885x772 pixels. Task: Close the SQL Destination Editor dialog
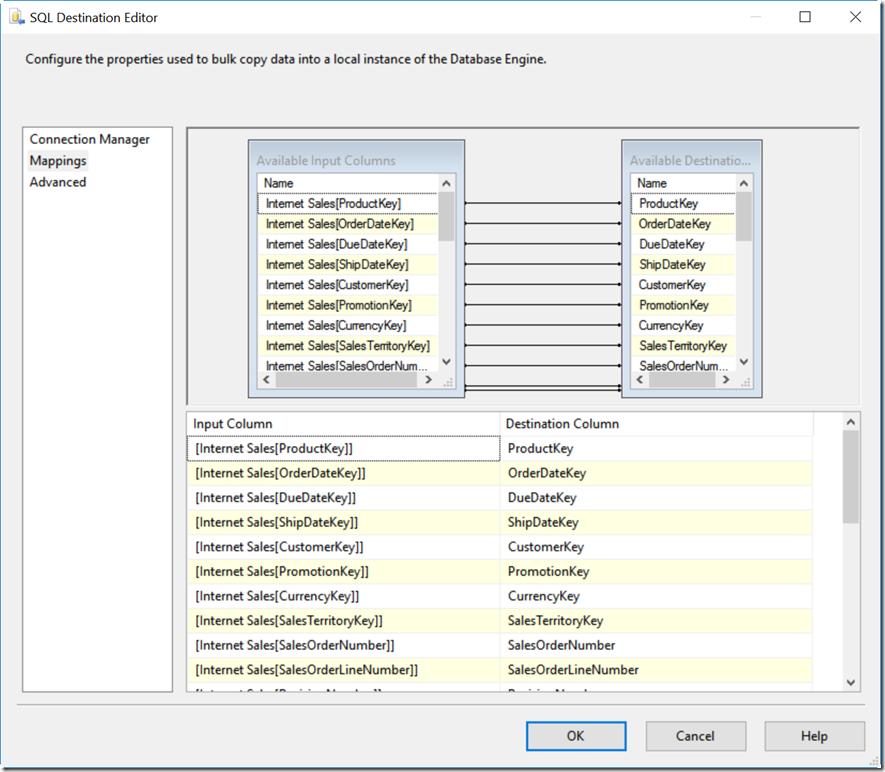[856, 17]
